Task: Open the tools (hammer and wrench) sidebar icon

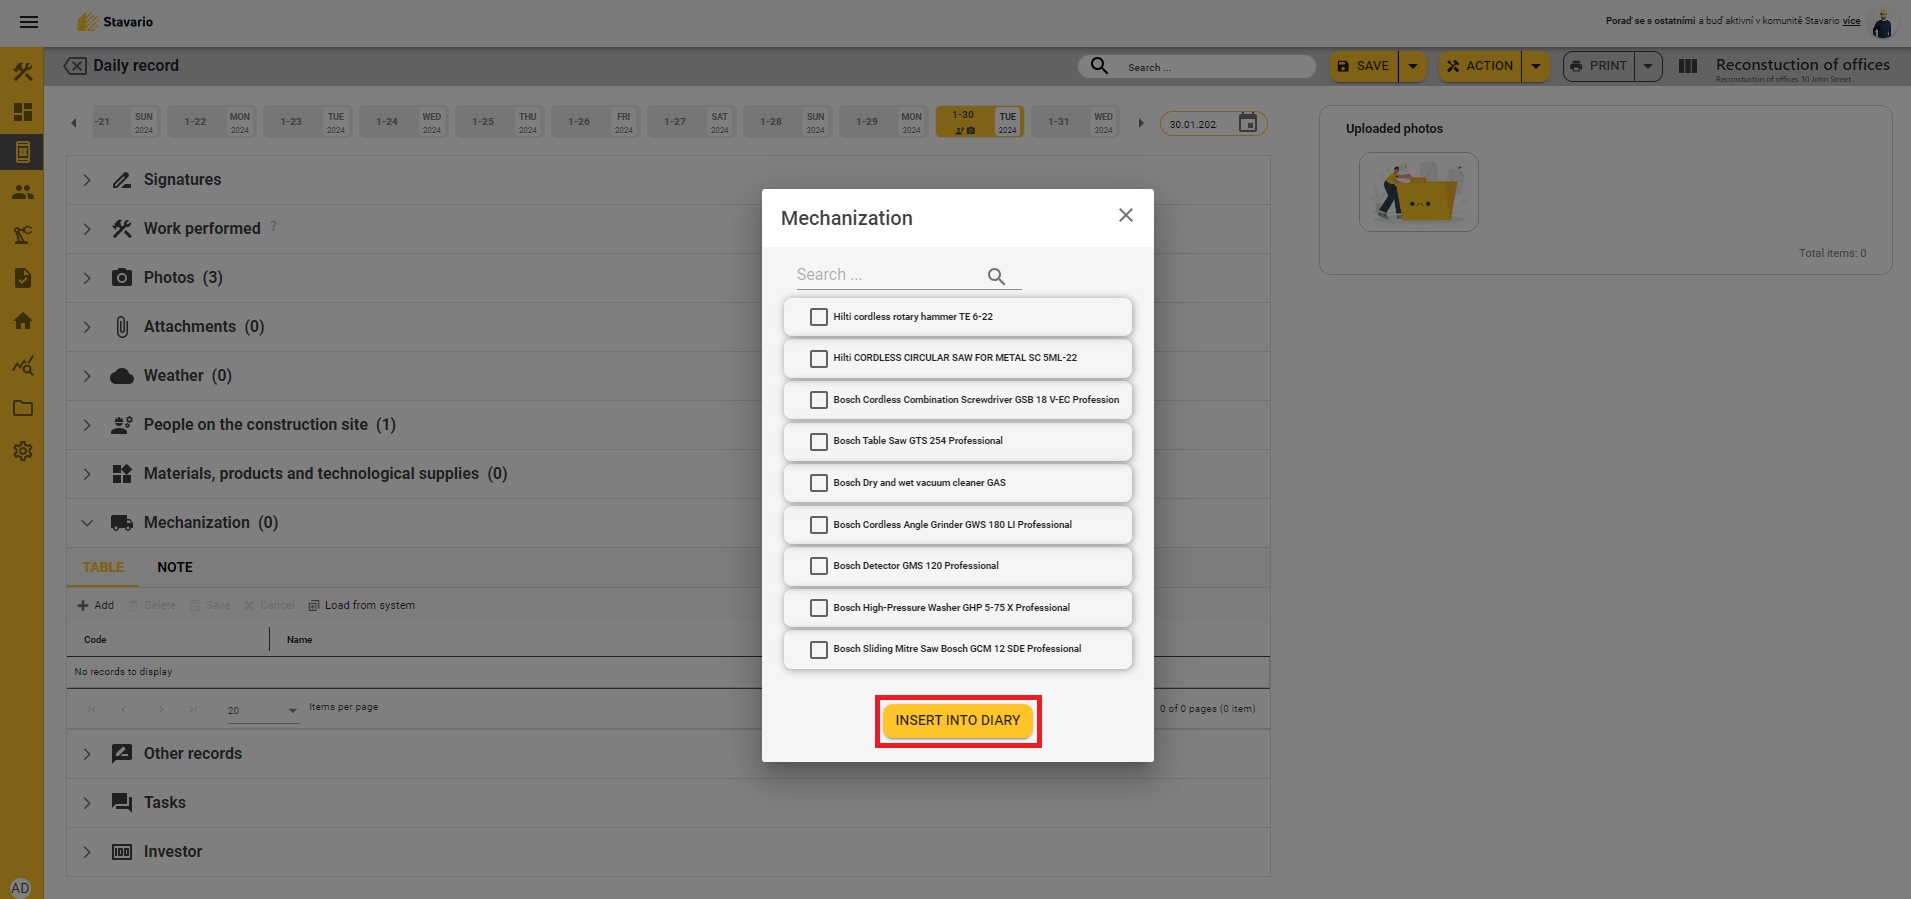Action: [x=23, y=72]
